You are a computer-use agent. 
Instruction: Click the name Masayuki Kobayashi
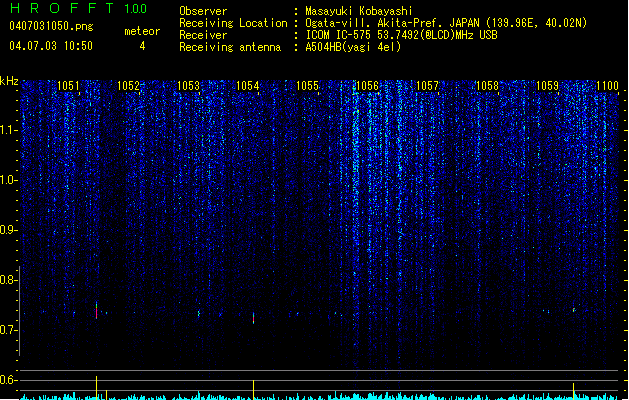359,11
